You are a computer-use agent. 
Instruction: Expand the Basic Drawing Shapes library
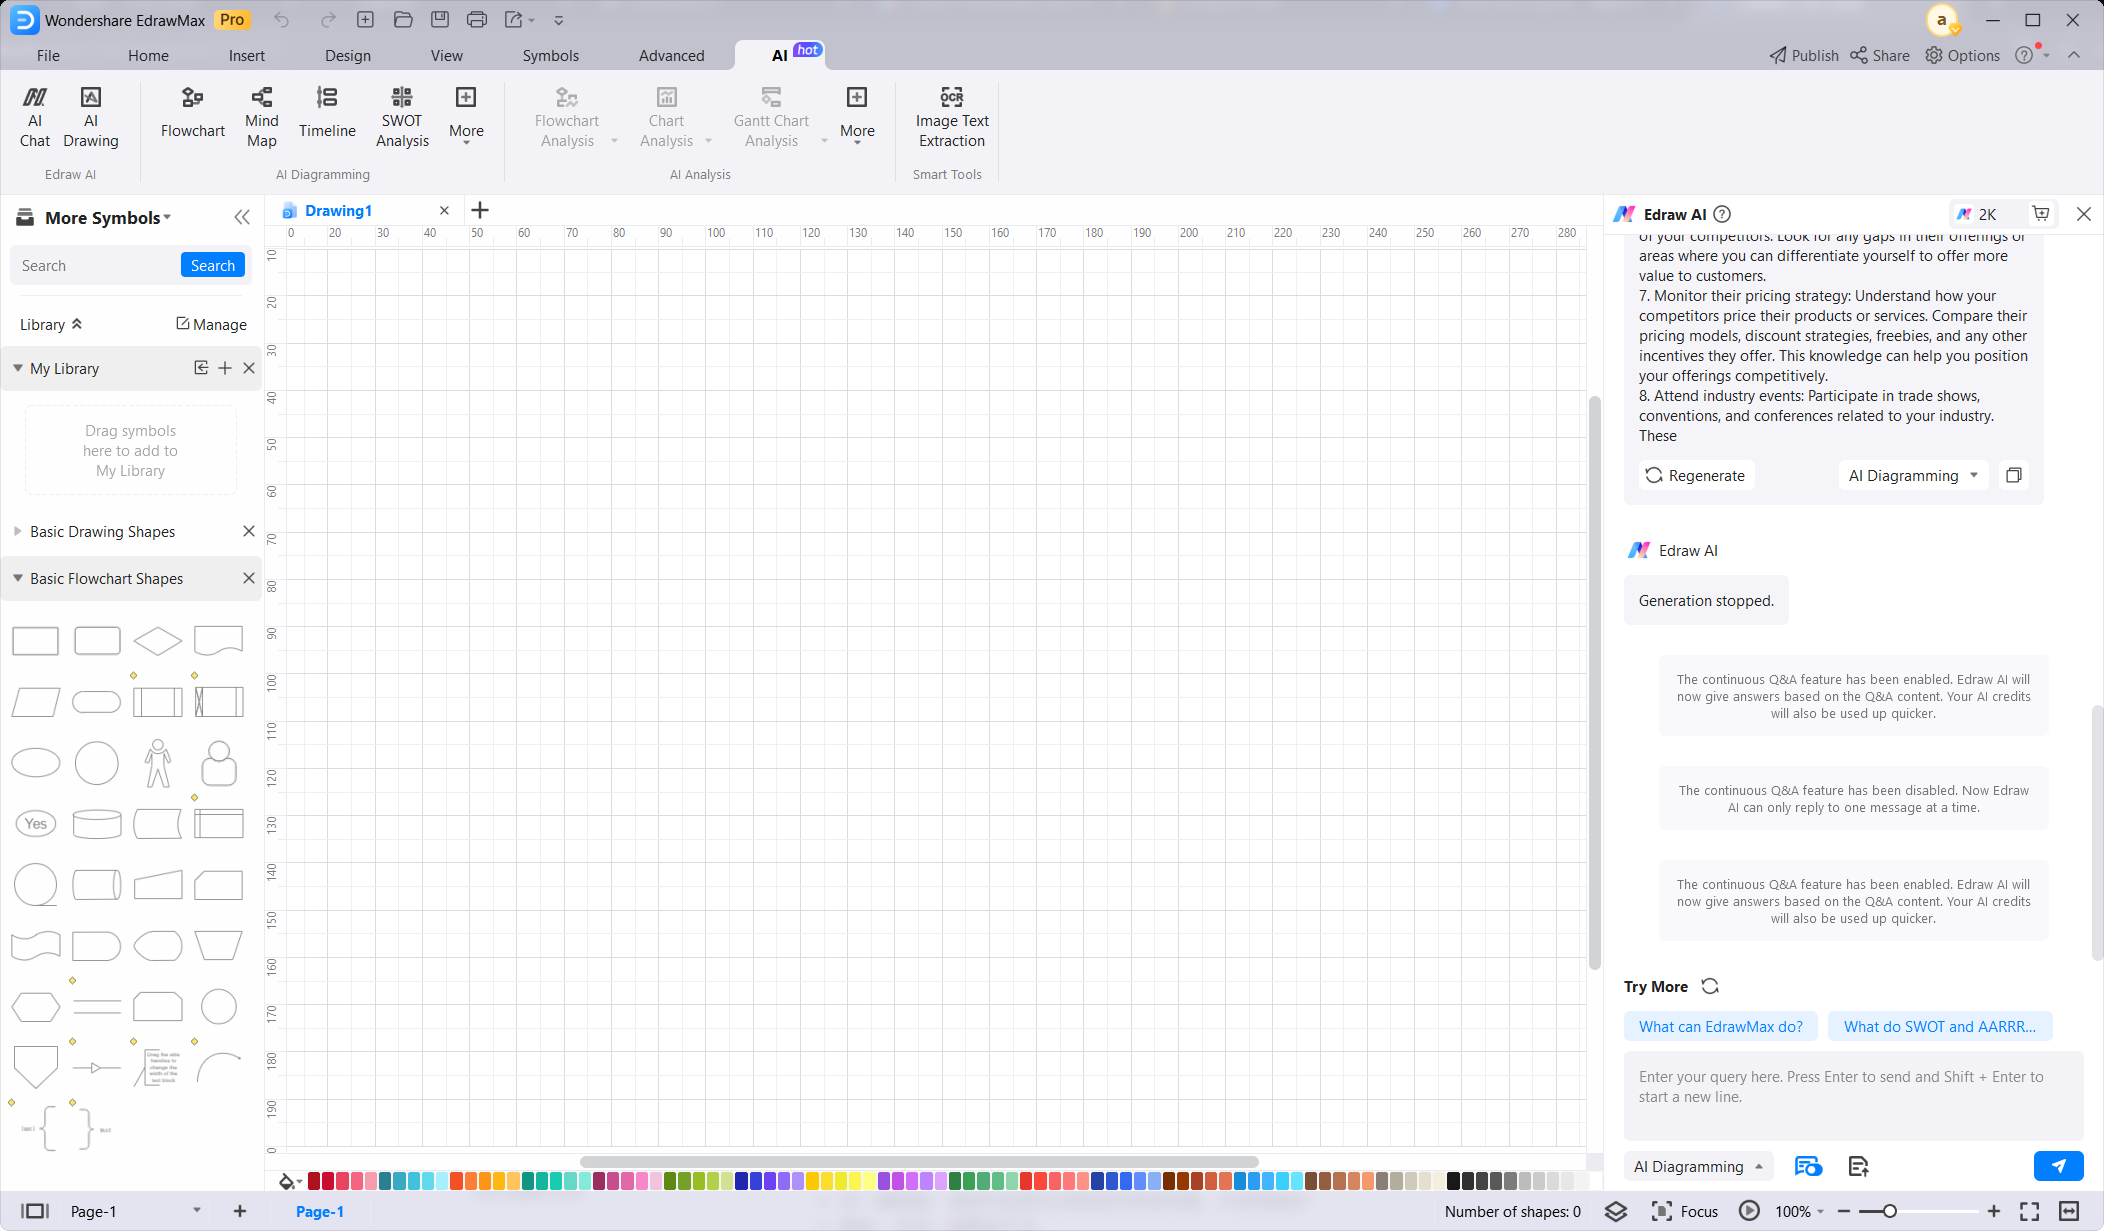[x=102, y=532]
